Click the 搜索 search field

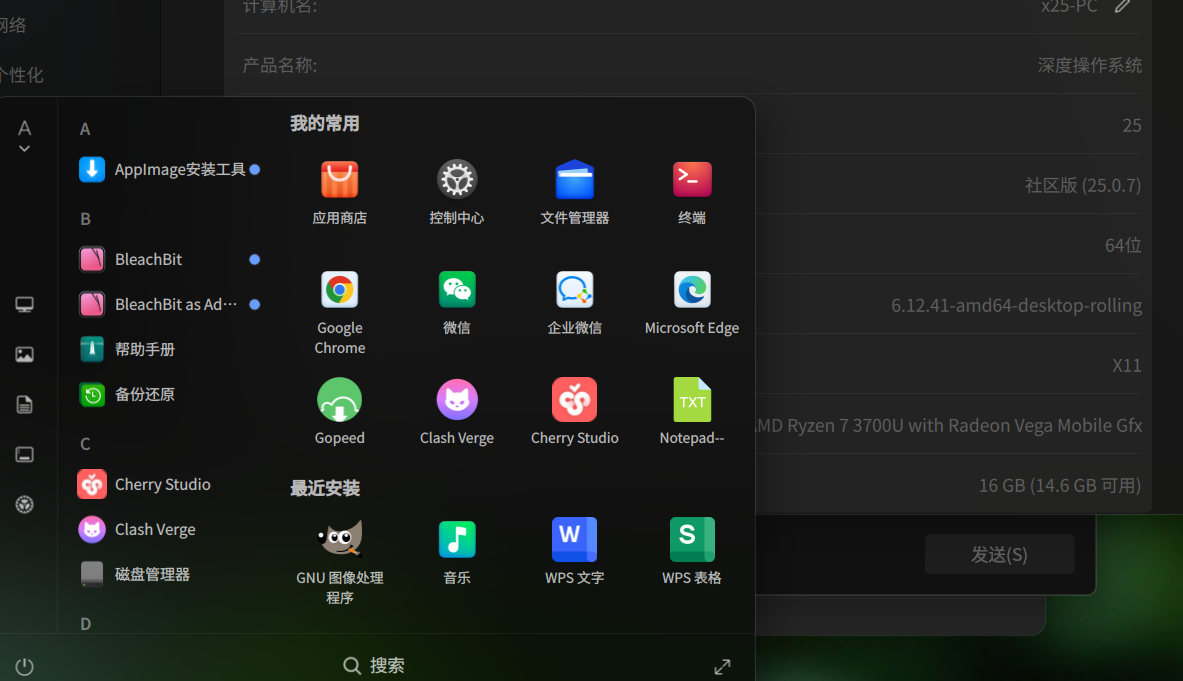click(374, 665)
